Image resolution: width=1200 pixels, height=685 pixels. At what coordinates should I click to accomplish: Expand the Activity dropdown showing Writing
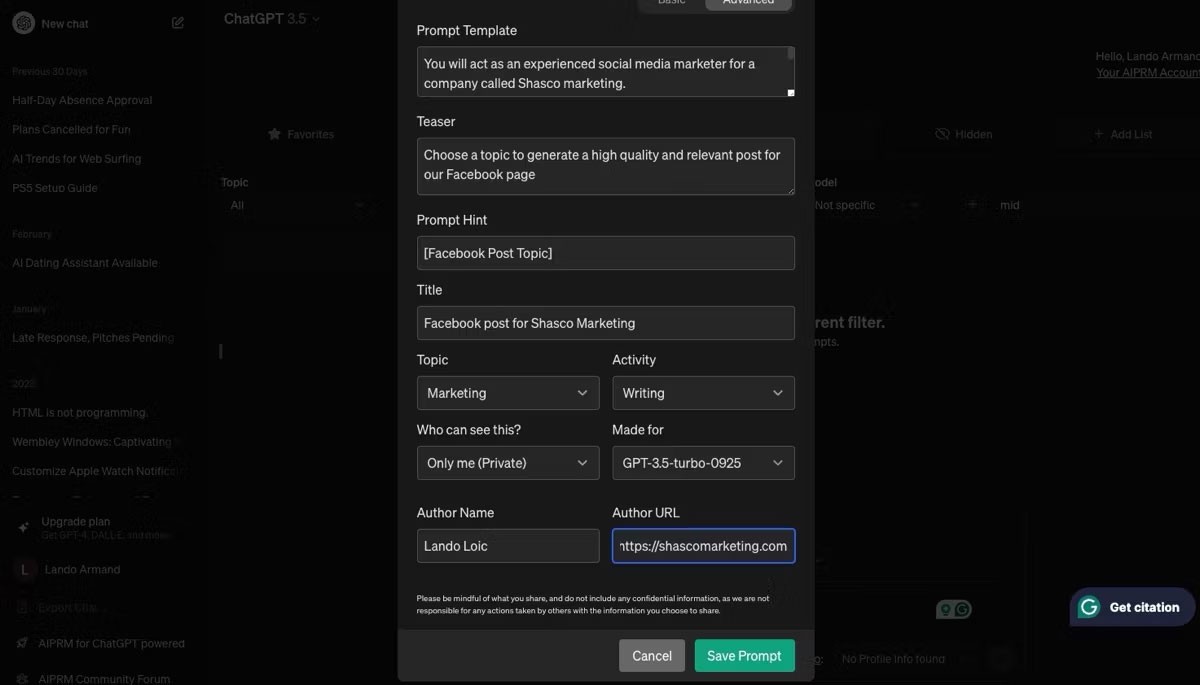(703, 393)
